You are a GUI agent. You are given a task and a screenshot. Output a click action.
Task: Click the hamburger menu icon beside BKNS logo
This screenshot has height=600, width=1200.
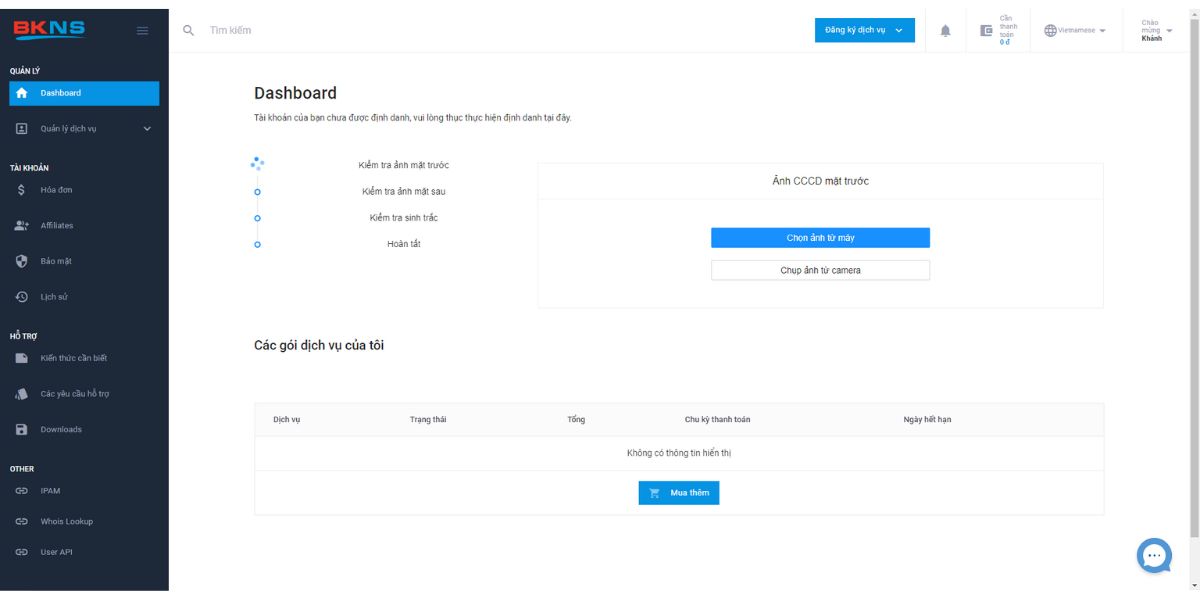[143, 30]
